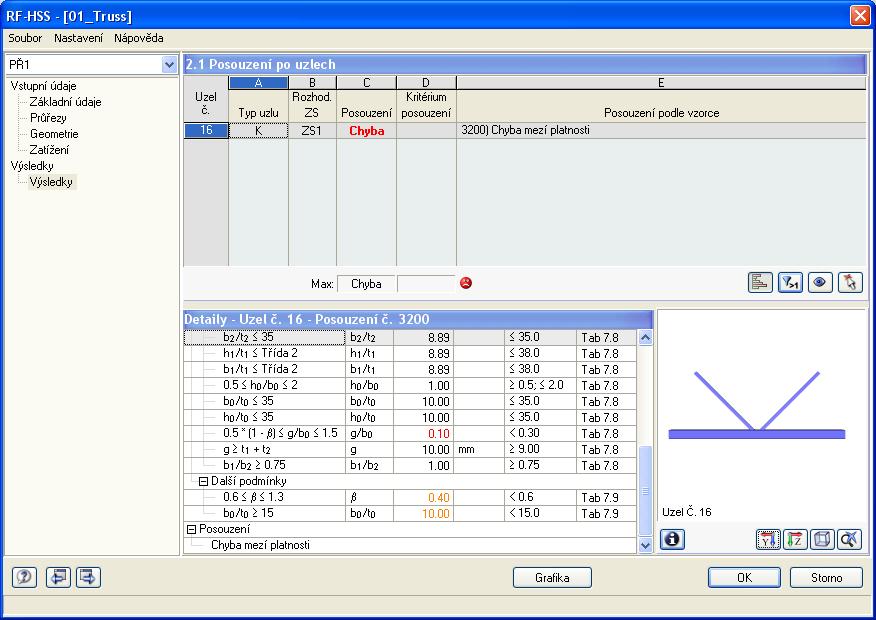Select Základní údaje tree item
876x620 pixels.
tap(65, 102)
